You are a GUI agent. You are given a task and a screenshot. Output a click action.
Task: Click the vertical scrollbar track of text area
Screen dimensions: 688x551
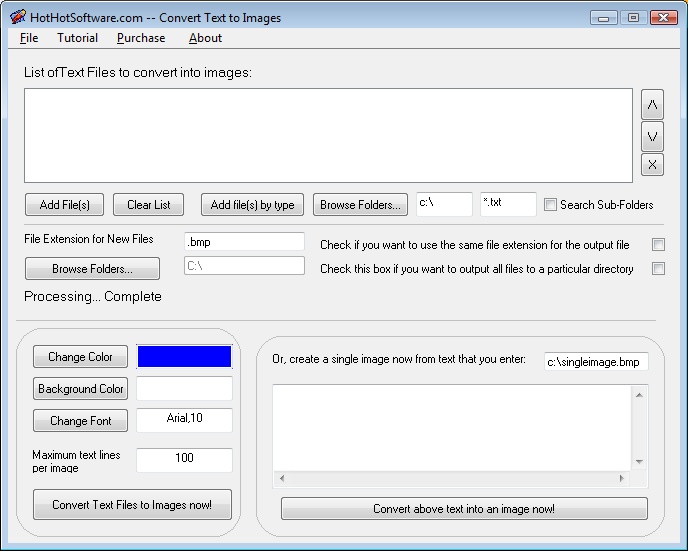(x=639, y=429)
